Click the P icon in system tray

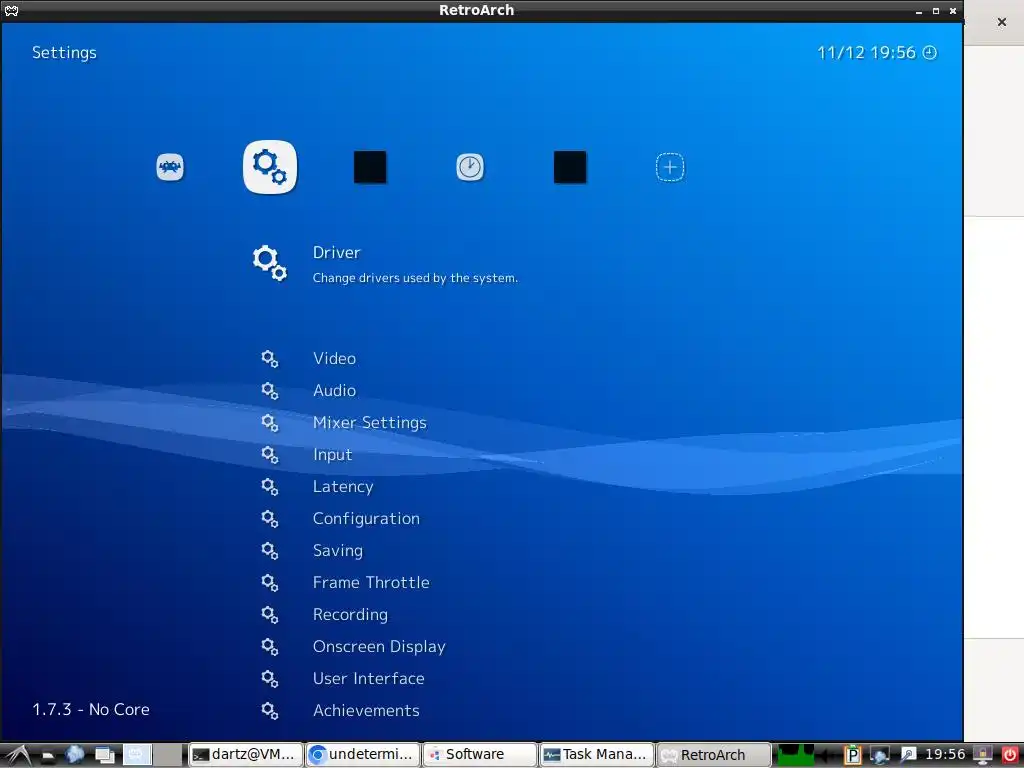(852, 755)
